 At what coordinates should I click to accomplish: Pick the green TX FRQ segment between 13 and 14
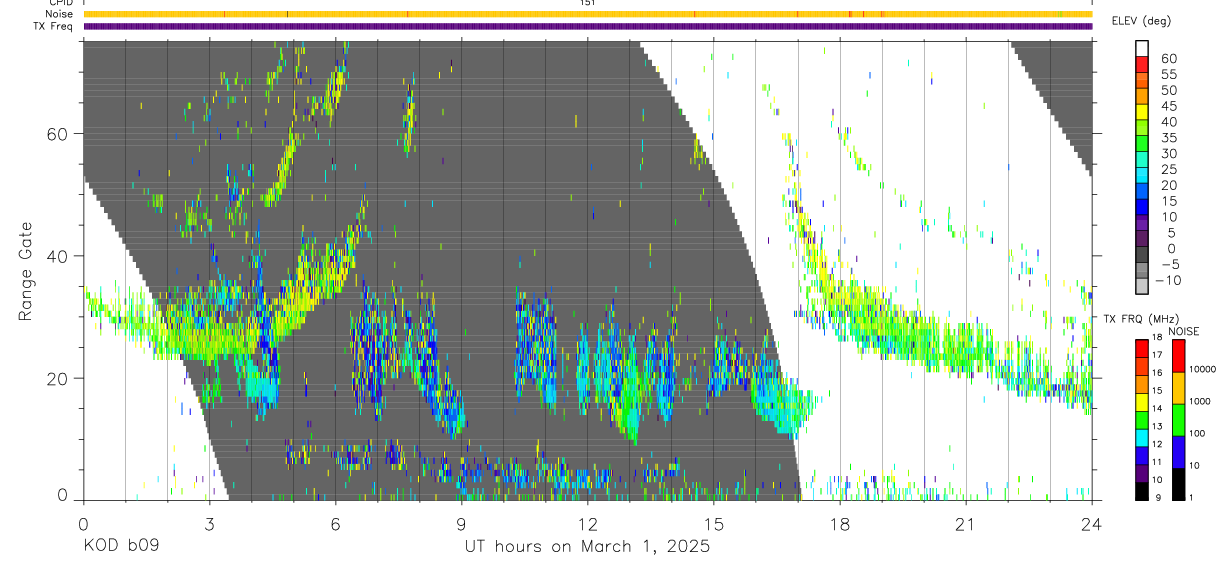pyautogui.click(x=1142, y=420)
